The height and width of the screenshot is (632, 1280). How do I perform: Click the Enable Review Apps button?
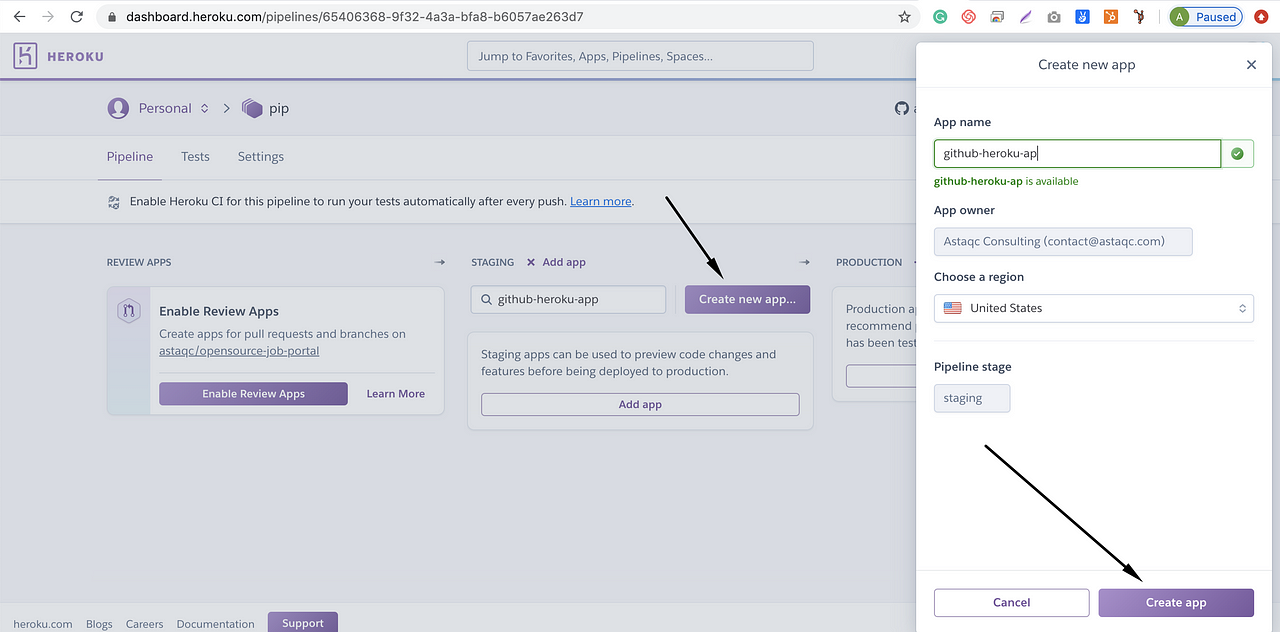pyautogui.click(x=253, y=394)
